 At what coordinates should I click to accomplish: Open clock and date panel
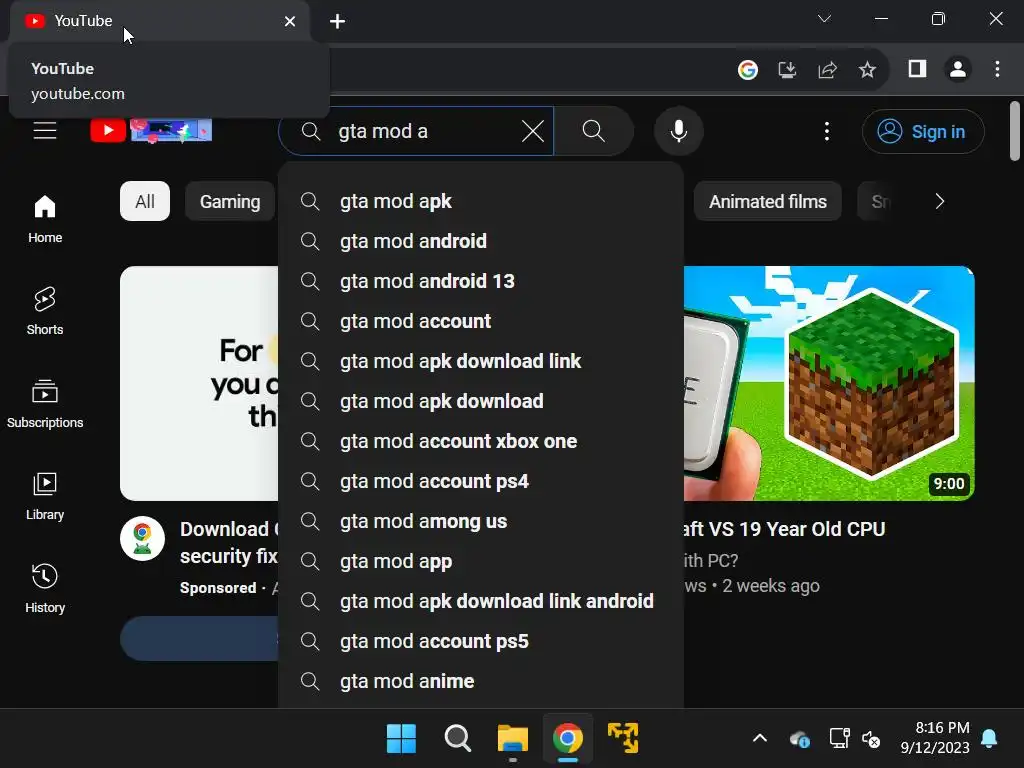pos(935,737)
